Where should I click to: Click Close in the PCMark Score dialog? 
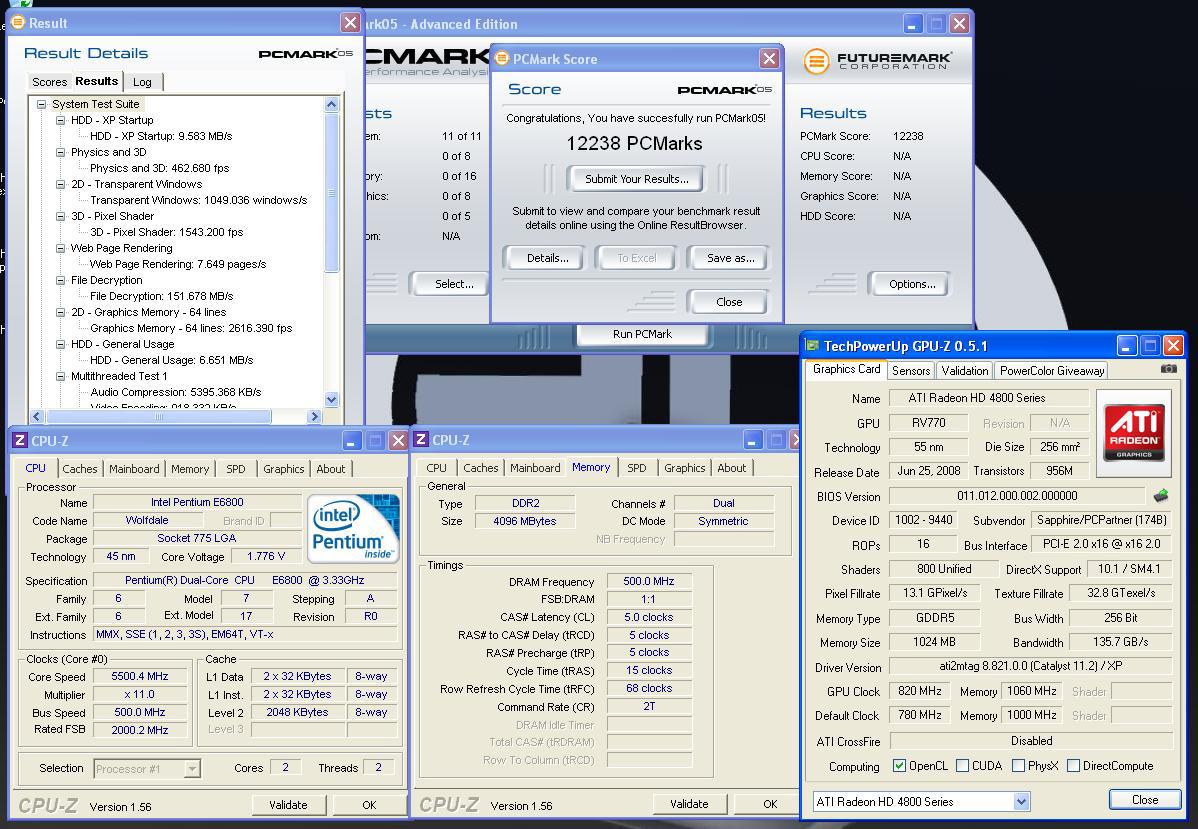729,302
